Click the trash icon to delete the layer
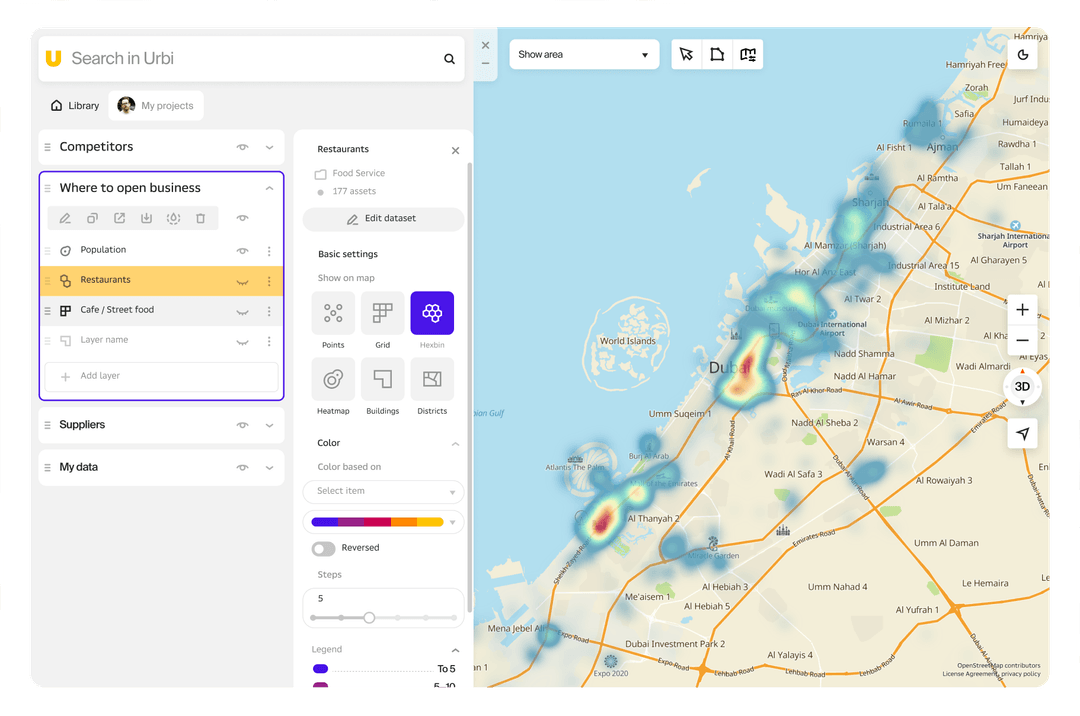 (x=200, y=217)
